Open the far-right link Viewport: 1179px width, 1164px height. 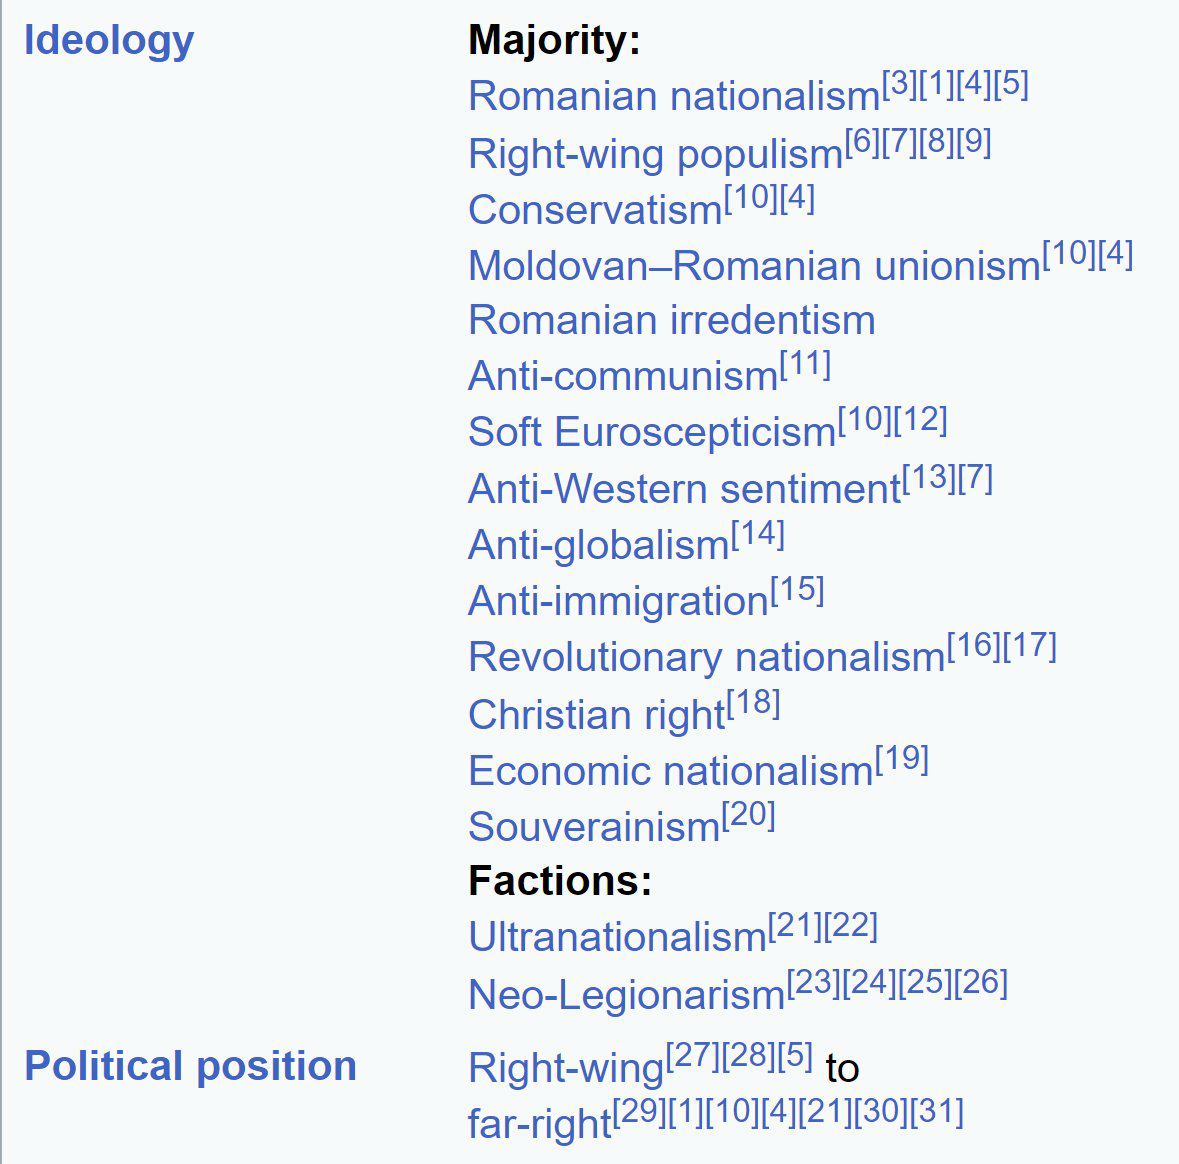539,1124
